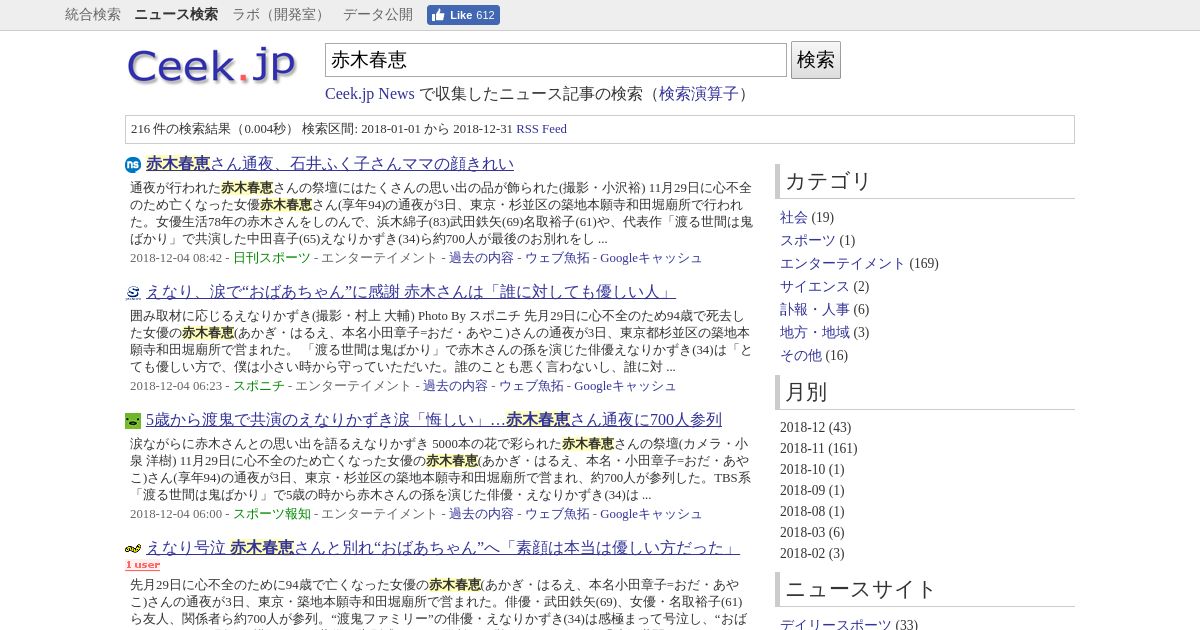
Task: Filter by category サイエンス
Action: pyautogui.click(x=815, y=287)
